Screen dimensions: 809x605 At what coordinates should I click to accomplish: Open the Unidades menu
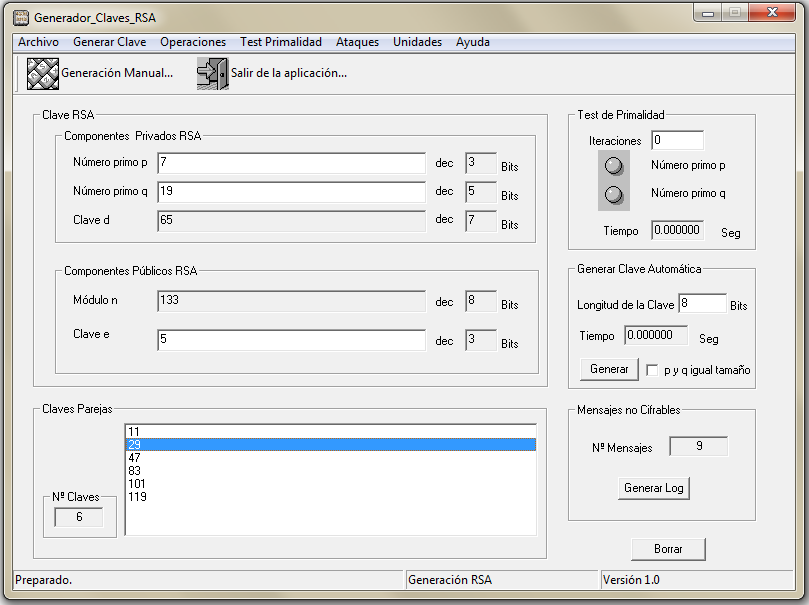pos(417,42)
